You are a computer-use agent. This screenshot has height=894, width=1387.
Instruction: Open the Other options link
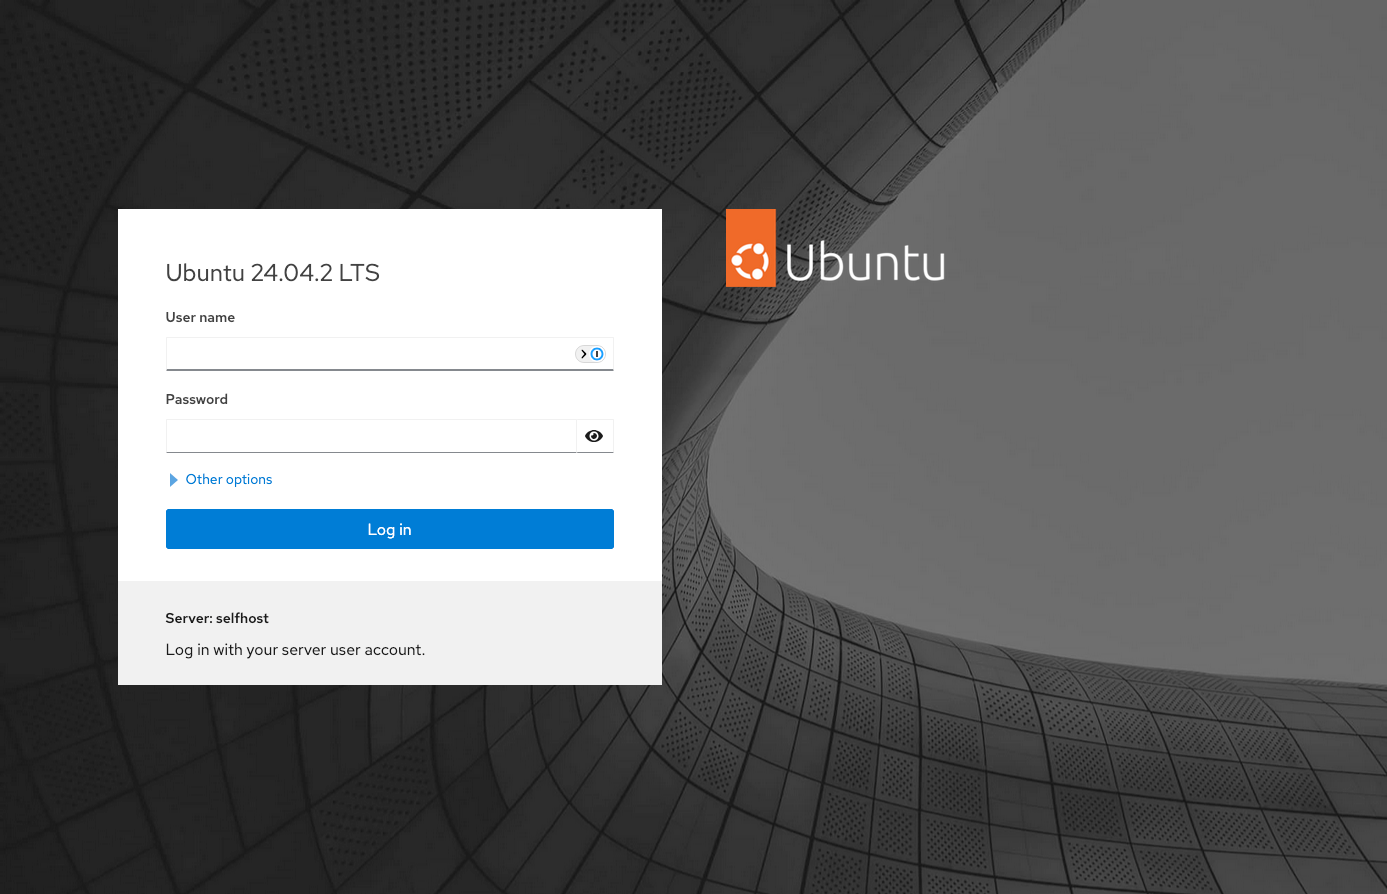229,480
